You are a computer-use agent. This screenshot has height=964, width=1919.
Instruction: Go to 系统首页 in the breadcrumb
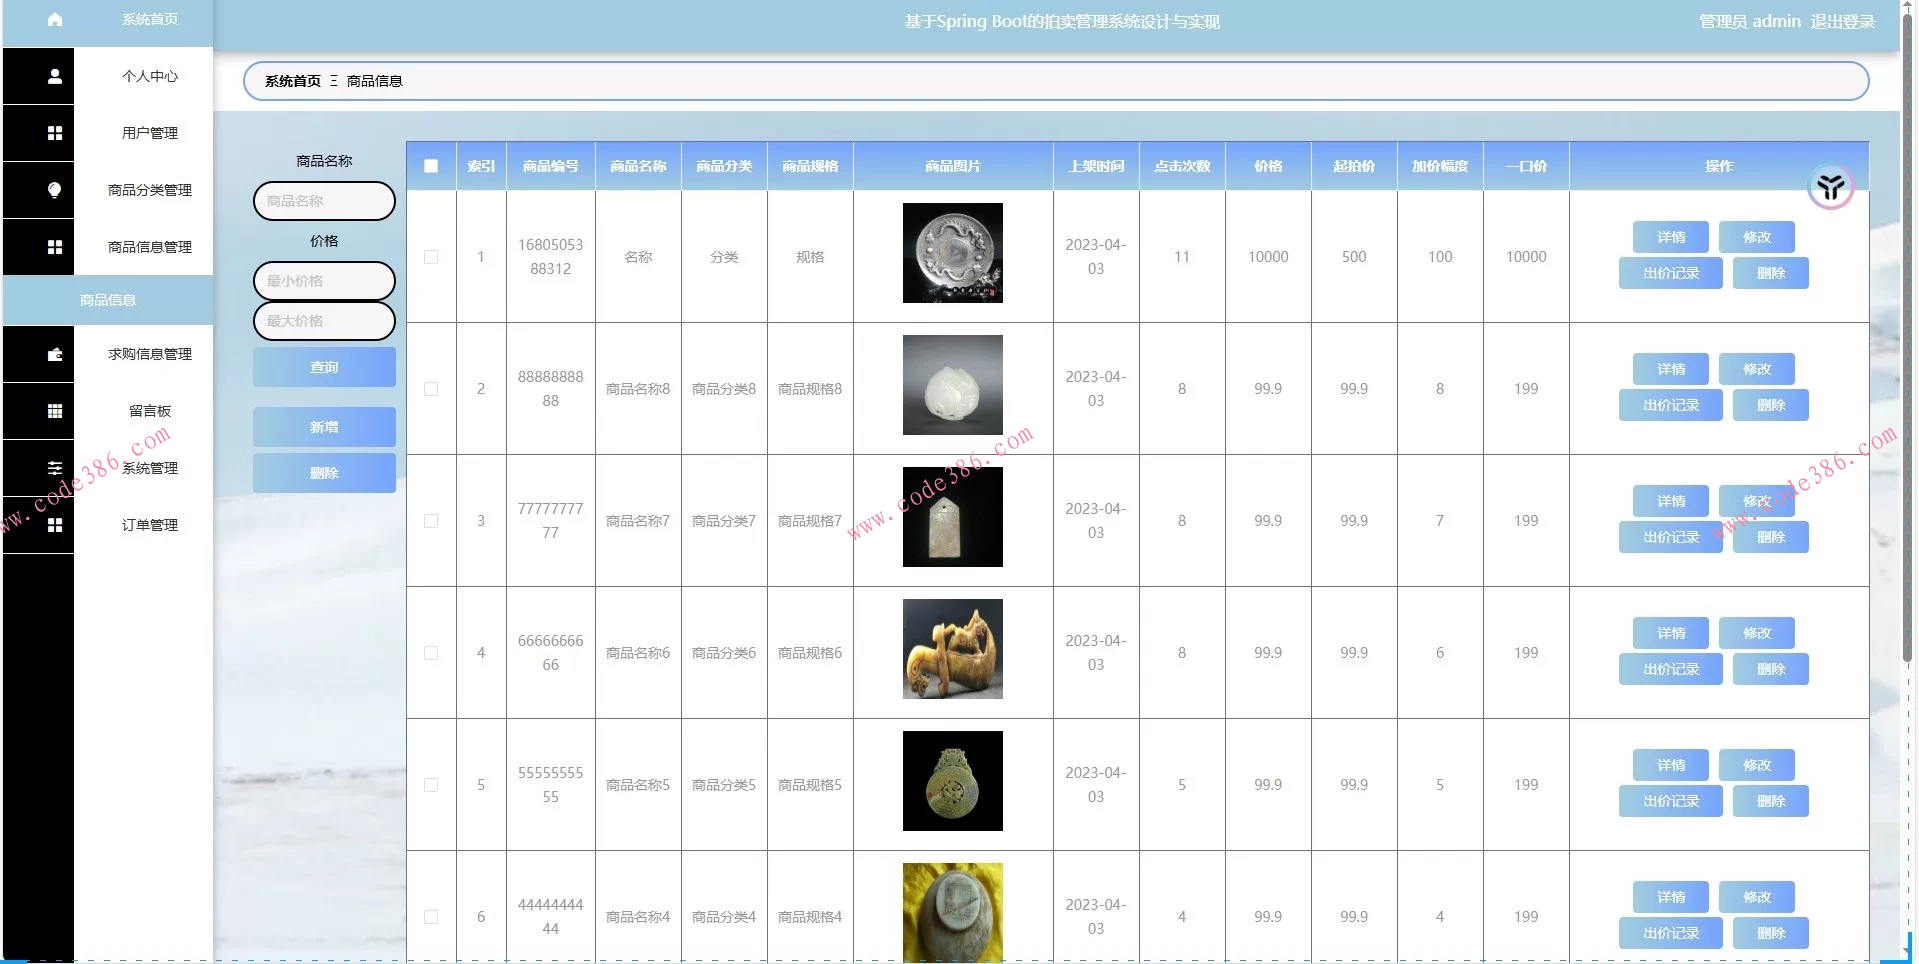pos(292,81)
